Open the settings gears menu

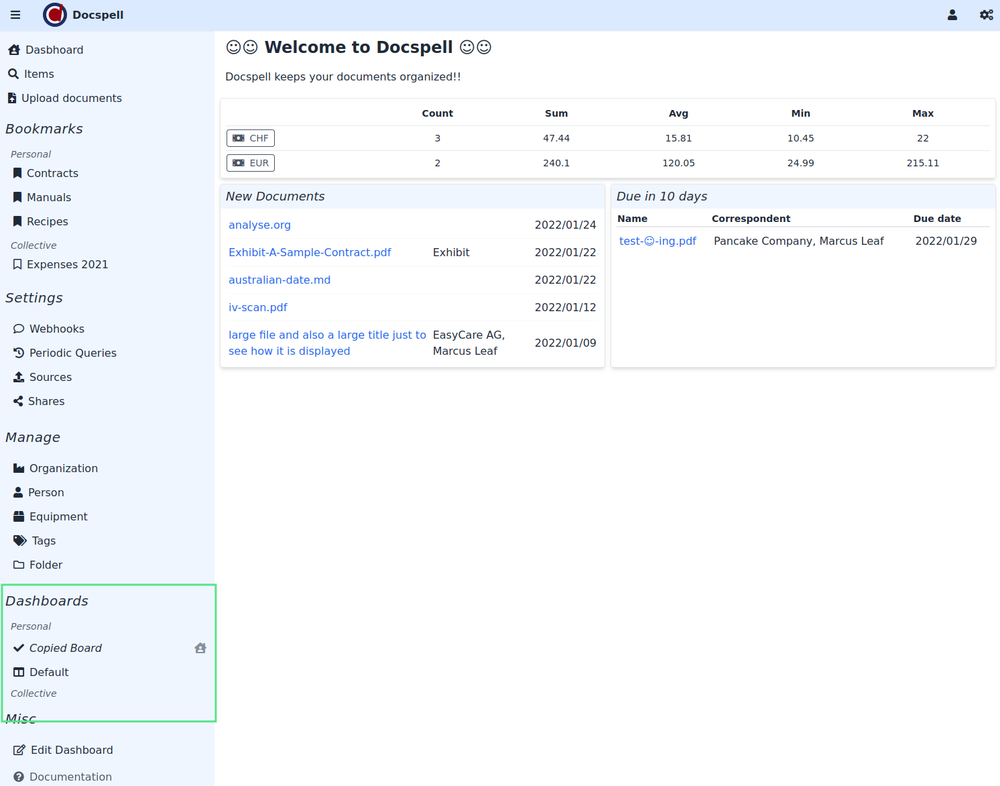pyautogui.click(x=986, y=15)
